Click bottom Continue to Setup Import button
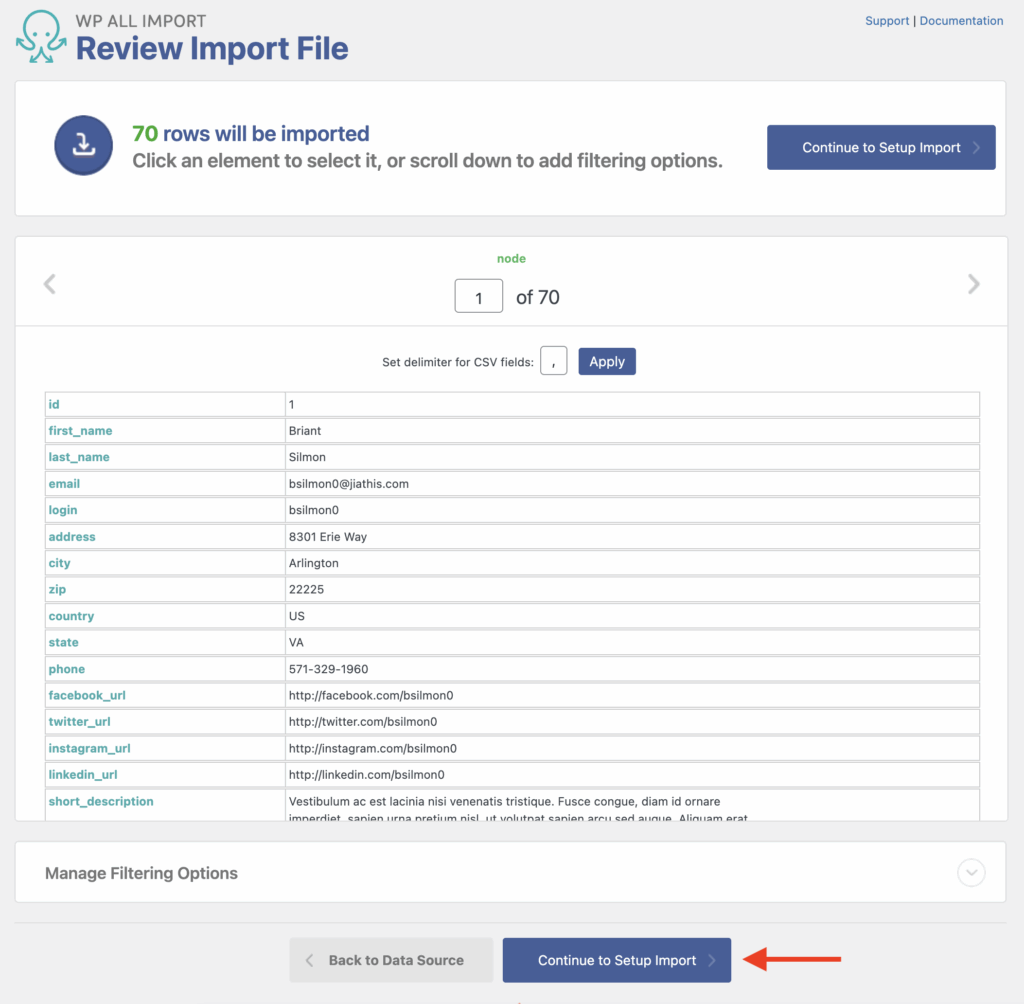The width and height of the screenshot is (1024, 1004). click(x=616, y=960)
